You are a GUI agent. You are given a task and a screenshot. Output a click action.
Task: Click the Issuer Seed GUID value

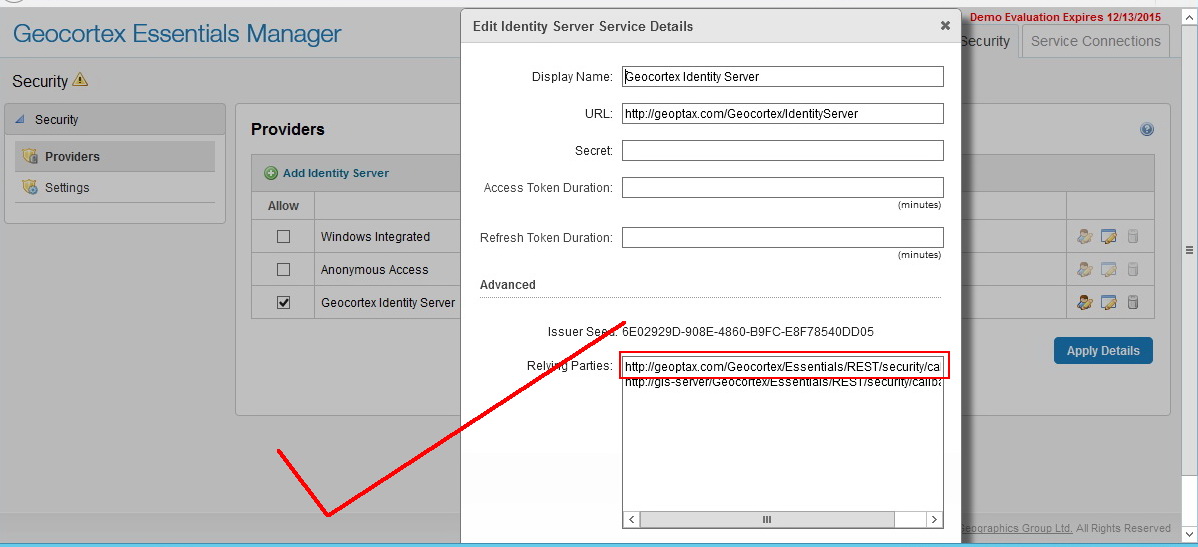pyautogui.click(x=747, y=332)
